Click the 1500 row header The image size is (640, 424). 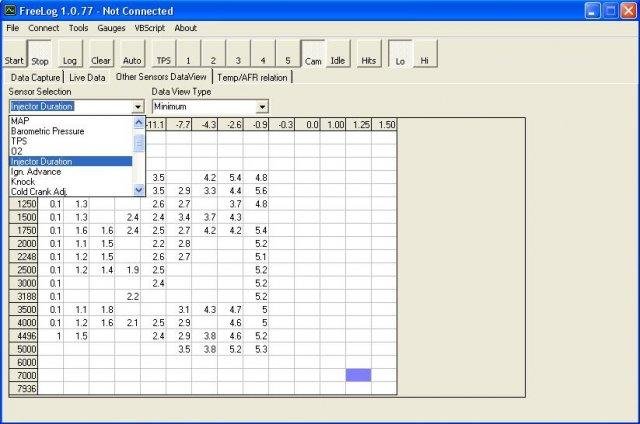(24, 217)
